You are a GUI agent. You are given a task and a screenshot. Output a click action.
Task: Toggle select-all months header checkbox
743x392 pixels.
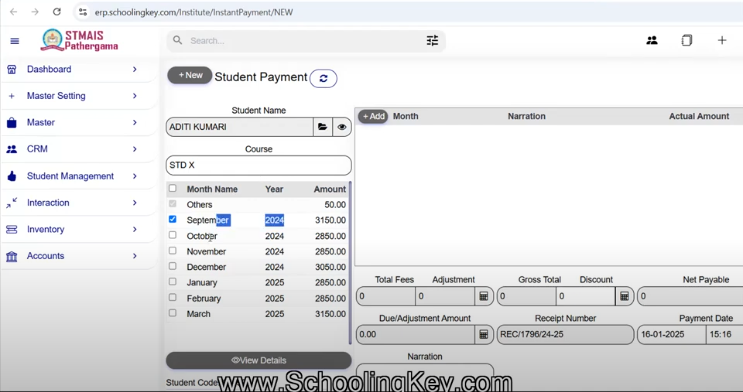pyautogui.click(x=172, y=188)
